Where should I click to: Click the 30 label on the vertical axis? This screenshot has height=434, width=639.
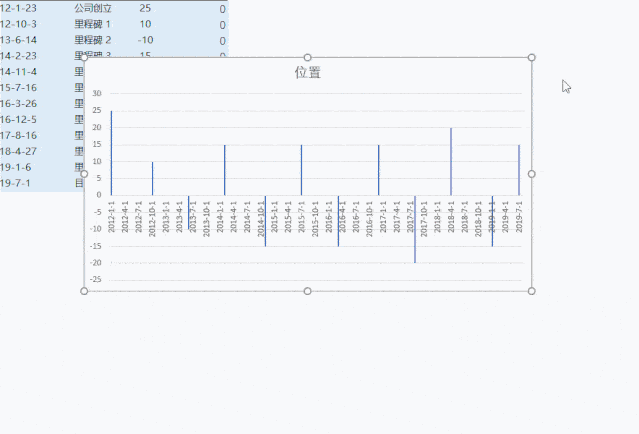[97, 93]
